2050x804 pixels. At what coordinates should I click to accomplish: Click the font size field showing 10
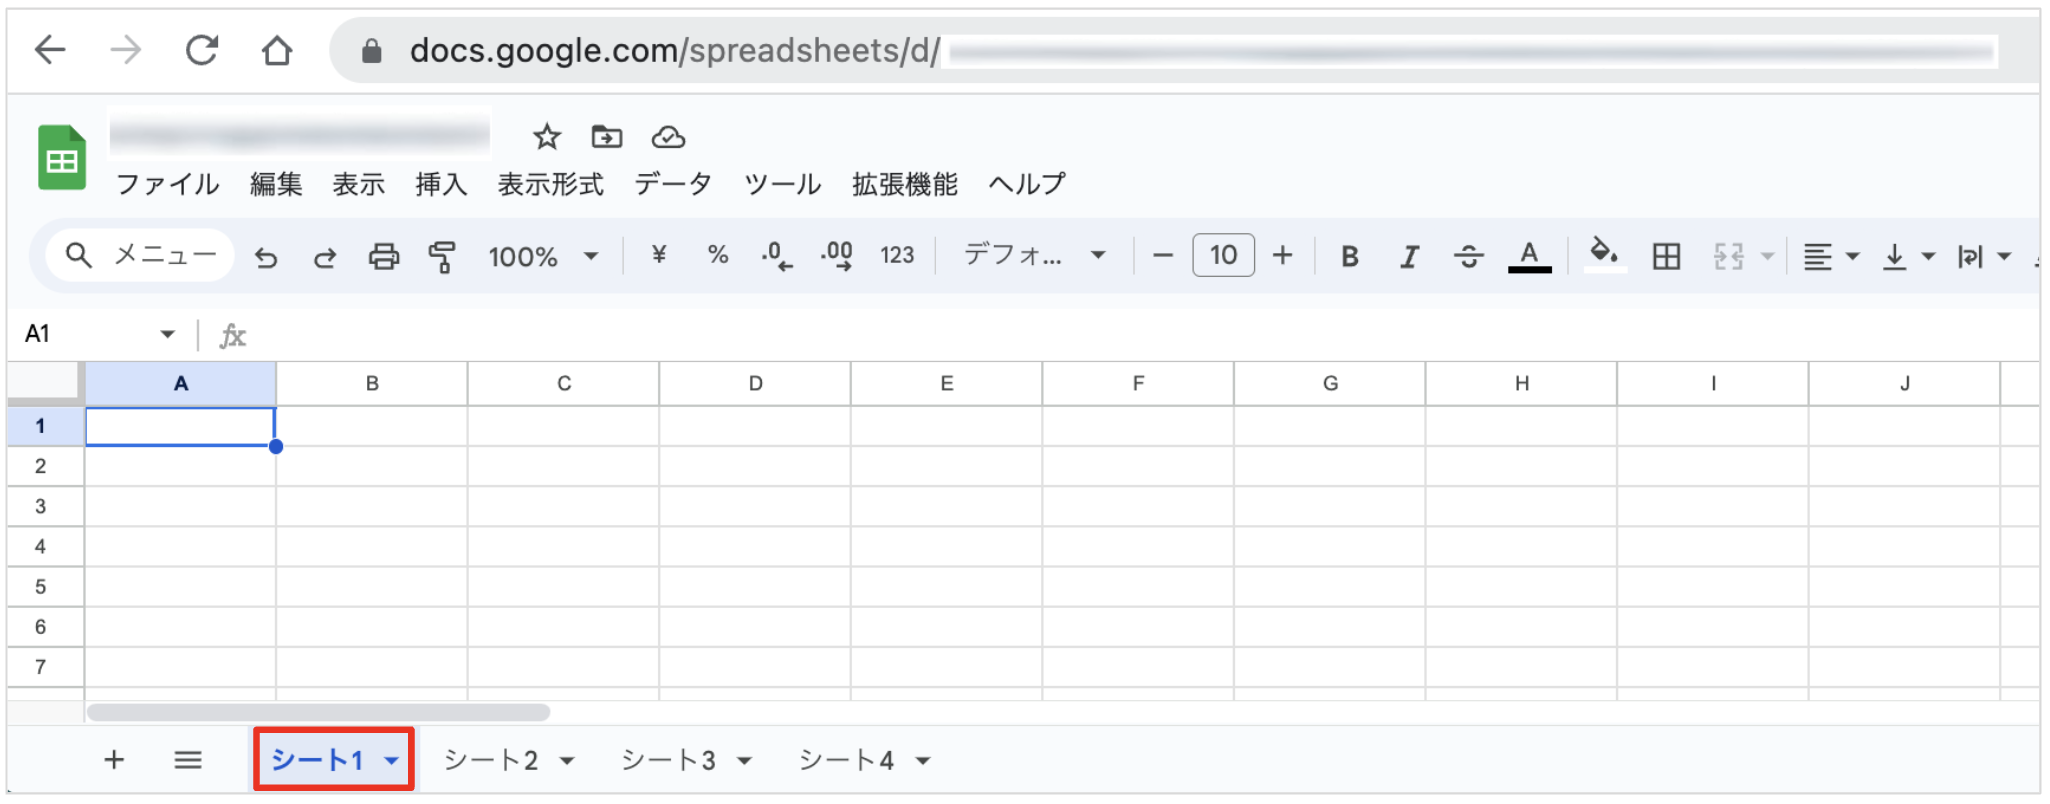[1223, 256]
